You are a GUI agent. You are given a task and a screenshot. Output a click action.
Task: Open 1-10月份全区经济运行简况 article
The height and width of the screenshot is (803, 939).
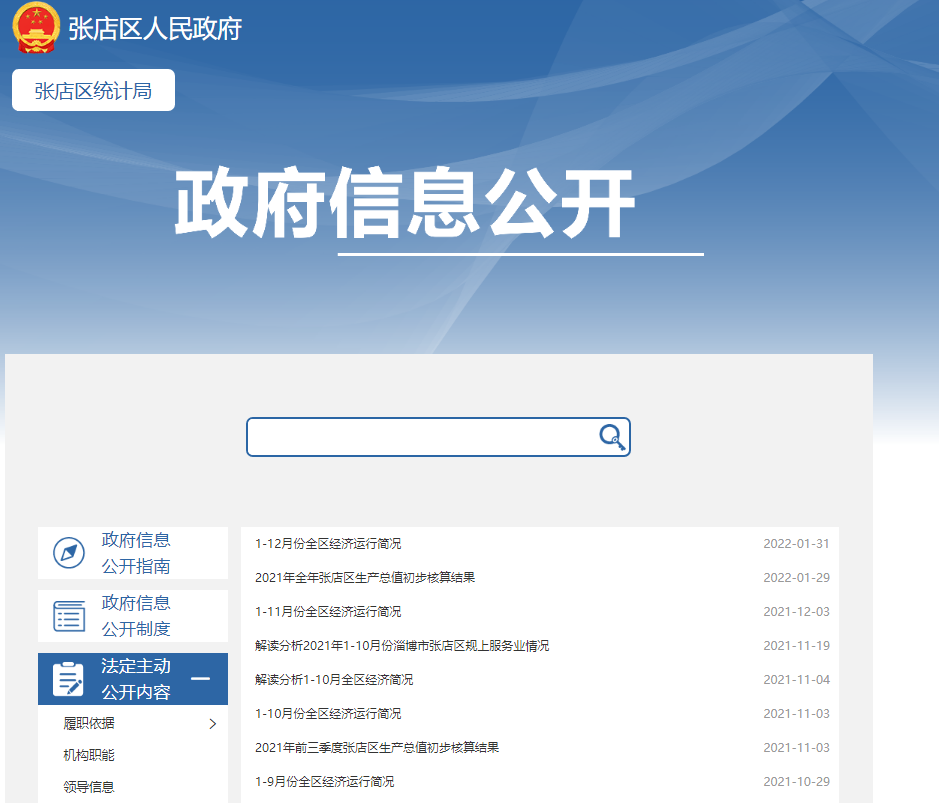(x=328, y=714)
